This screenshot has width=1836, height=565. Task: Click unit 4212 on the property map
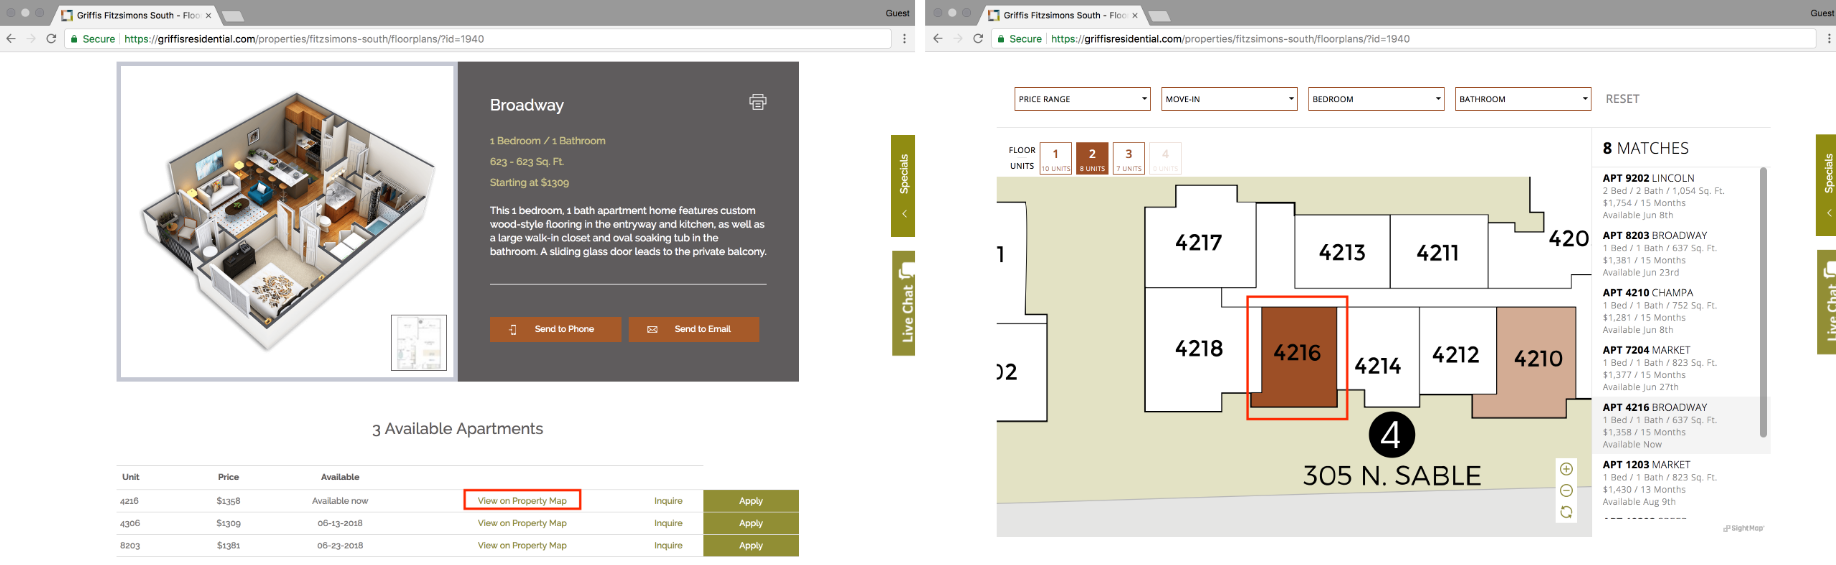tap(1456, 354)
